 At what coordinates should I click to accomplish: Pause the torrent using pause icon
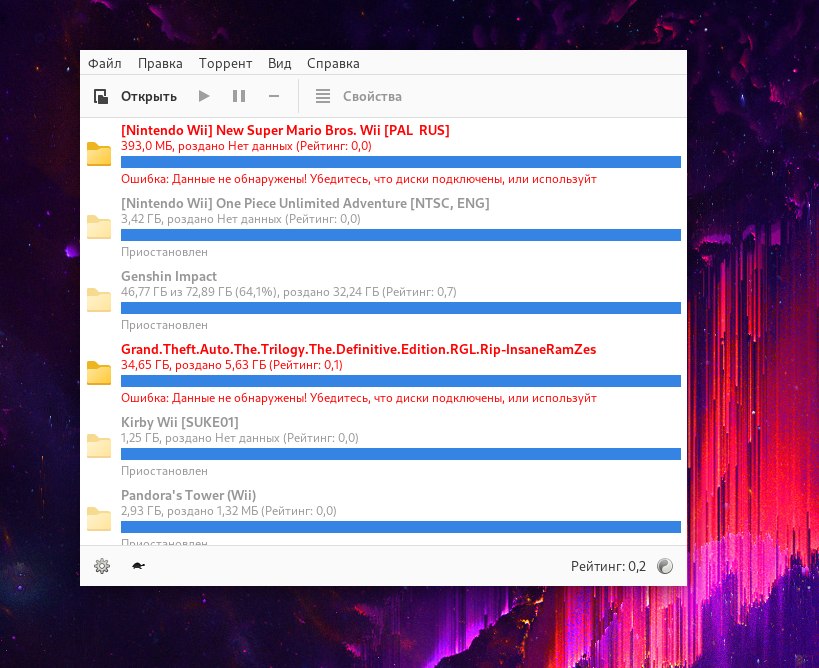(239, 96)
